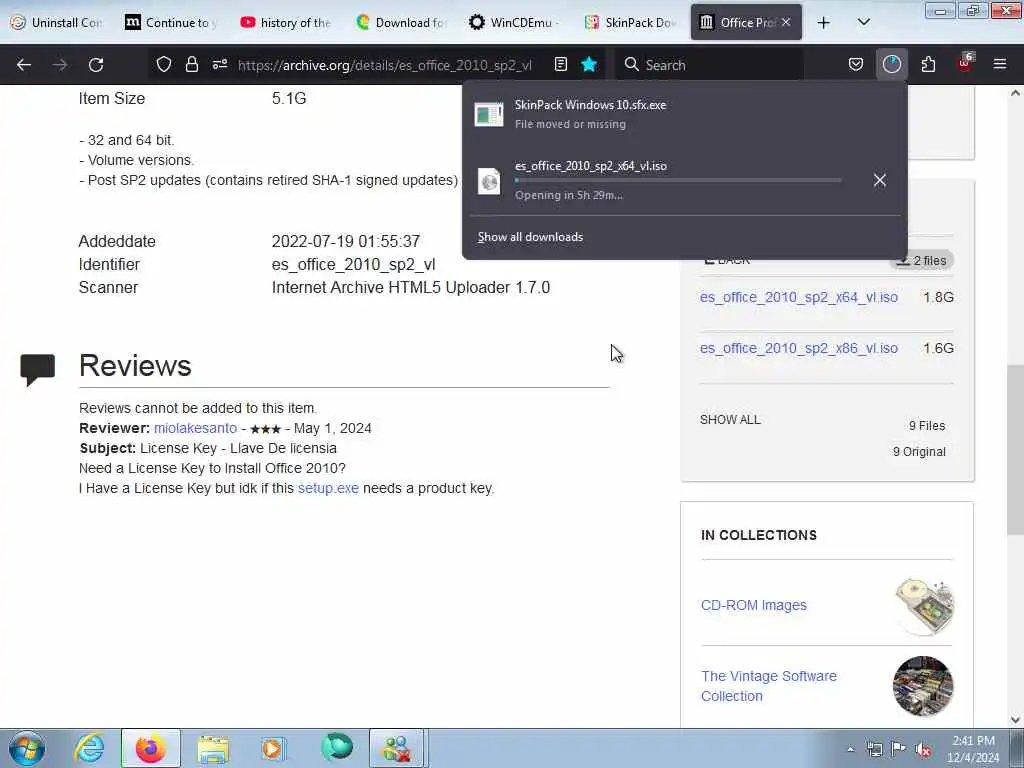Expand the list all tabs chevron
This screenshot has width=1024, height=768.
(863, 22)
